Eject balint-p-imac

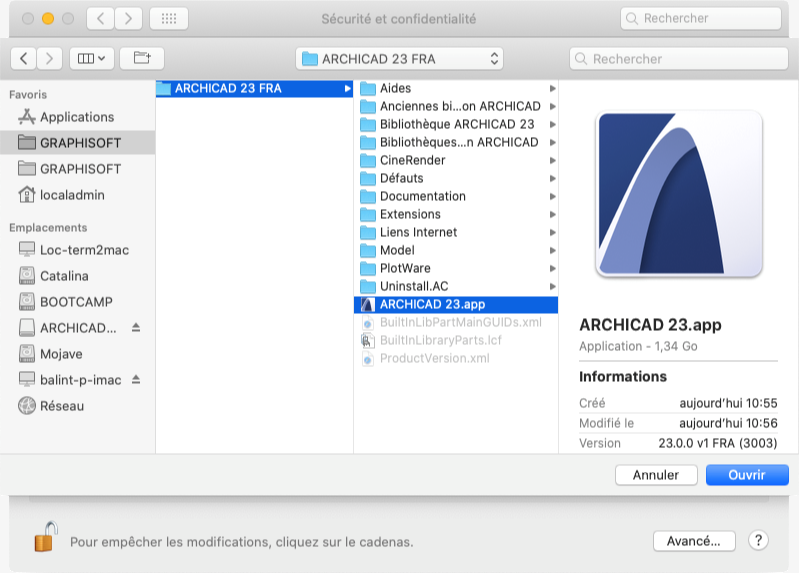pos(136,379)
